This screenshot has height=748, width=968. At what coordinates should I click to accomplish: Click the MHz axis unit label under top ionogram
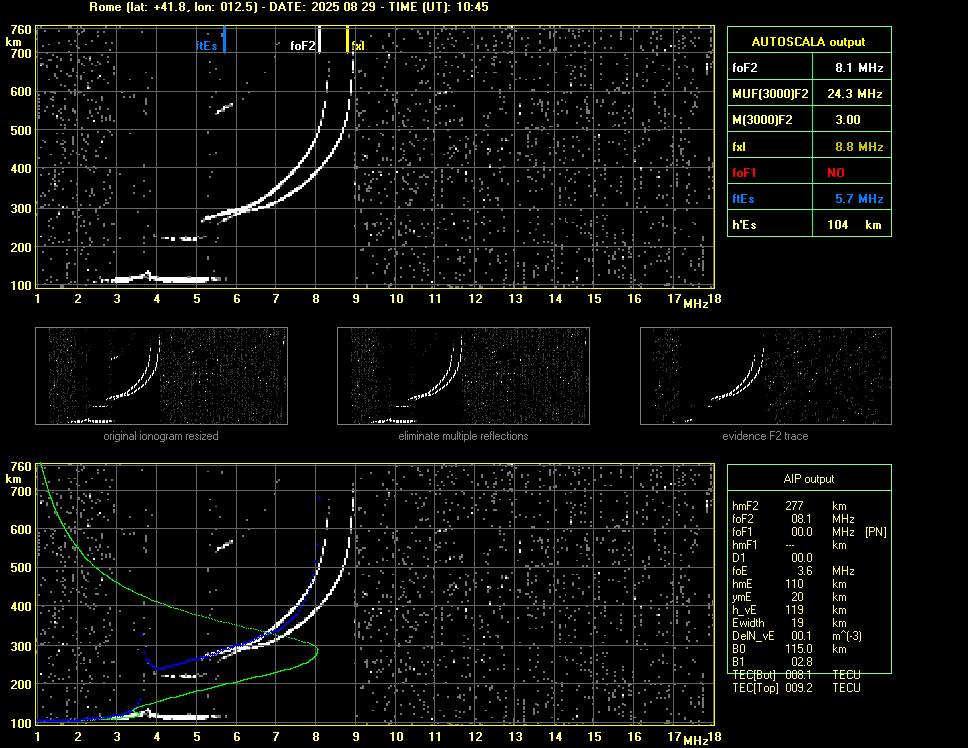[695, 304]
